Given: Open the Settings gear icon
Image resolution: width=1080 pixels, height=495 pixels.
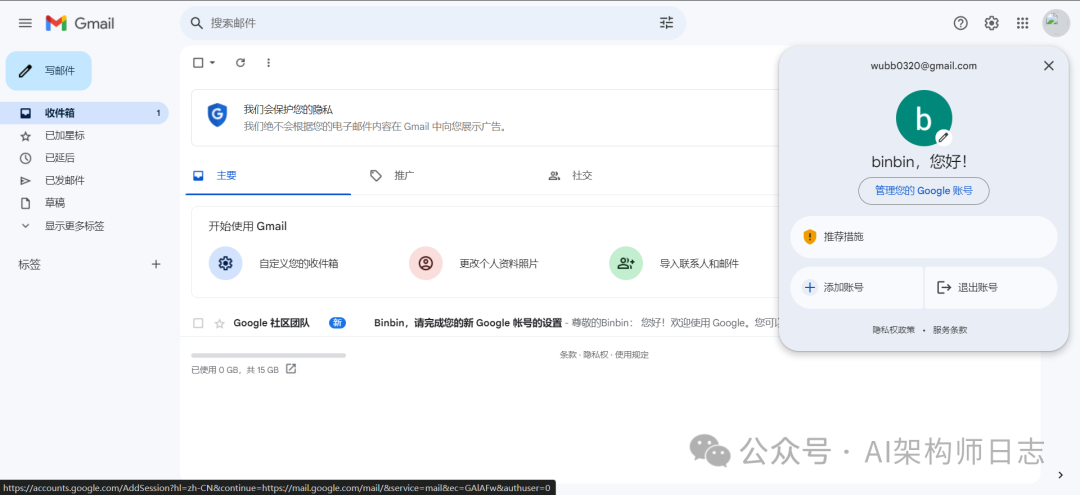Looking at the screenshot, I should (991, 23).
